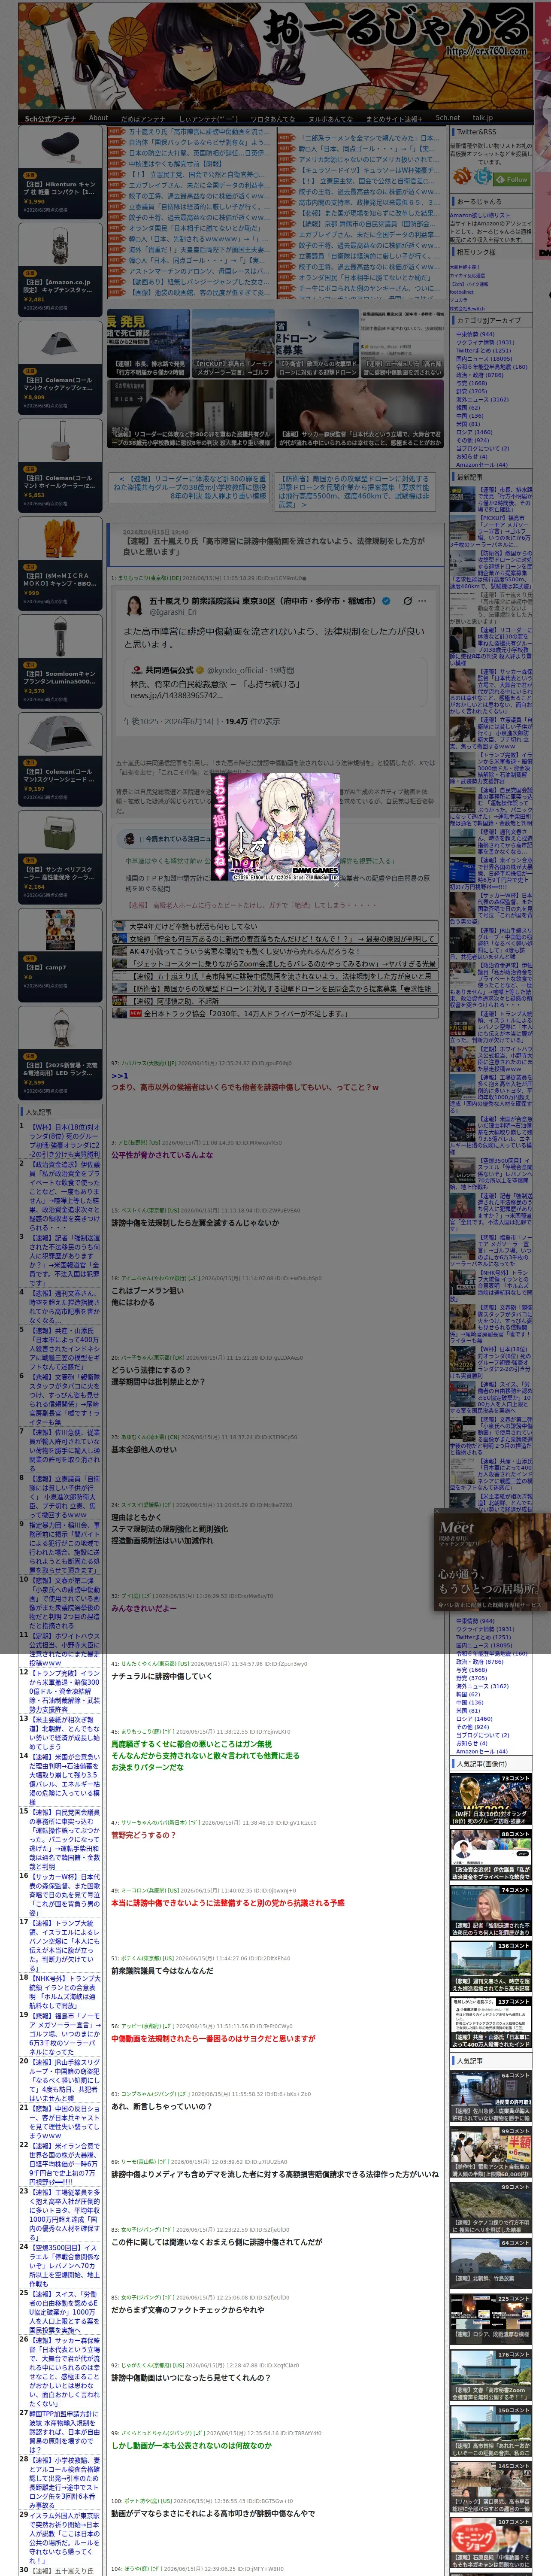Open 中東情勢 (944) under カテゴリ別アーカイブ heading
The height and width of the screenshot is (2576, 551).
pyautogui.click(x=476, y=334)
